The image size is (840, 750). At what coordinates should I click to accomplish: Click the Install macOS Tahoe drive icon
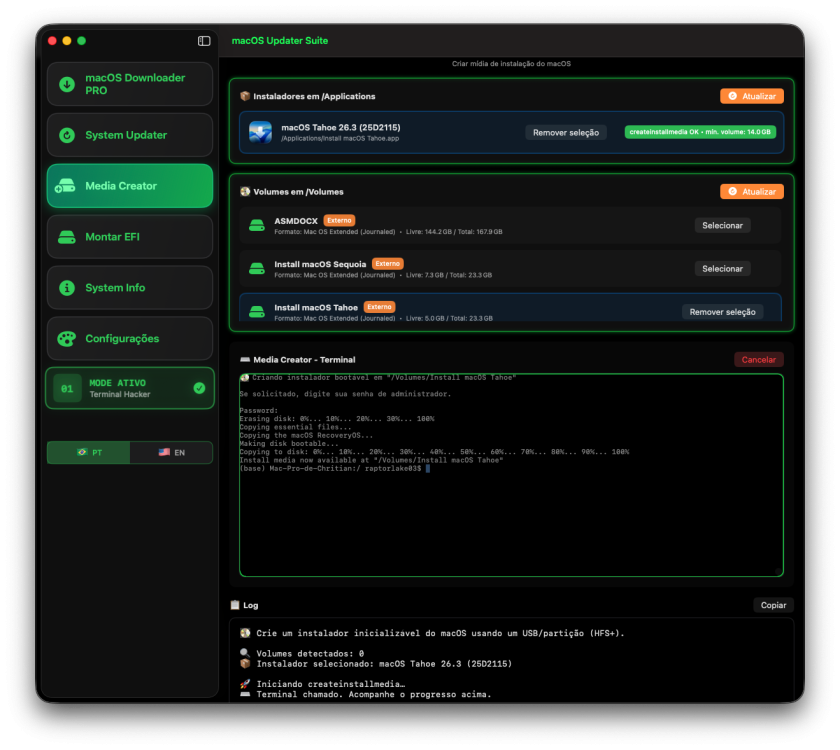[x=257, y=312]
